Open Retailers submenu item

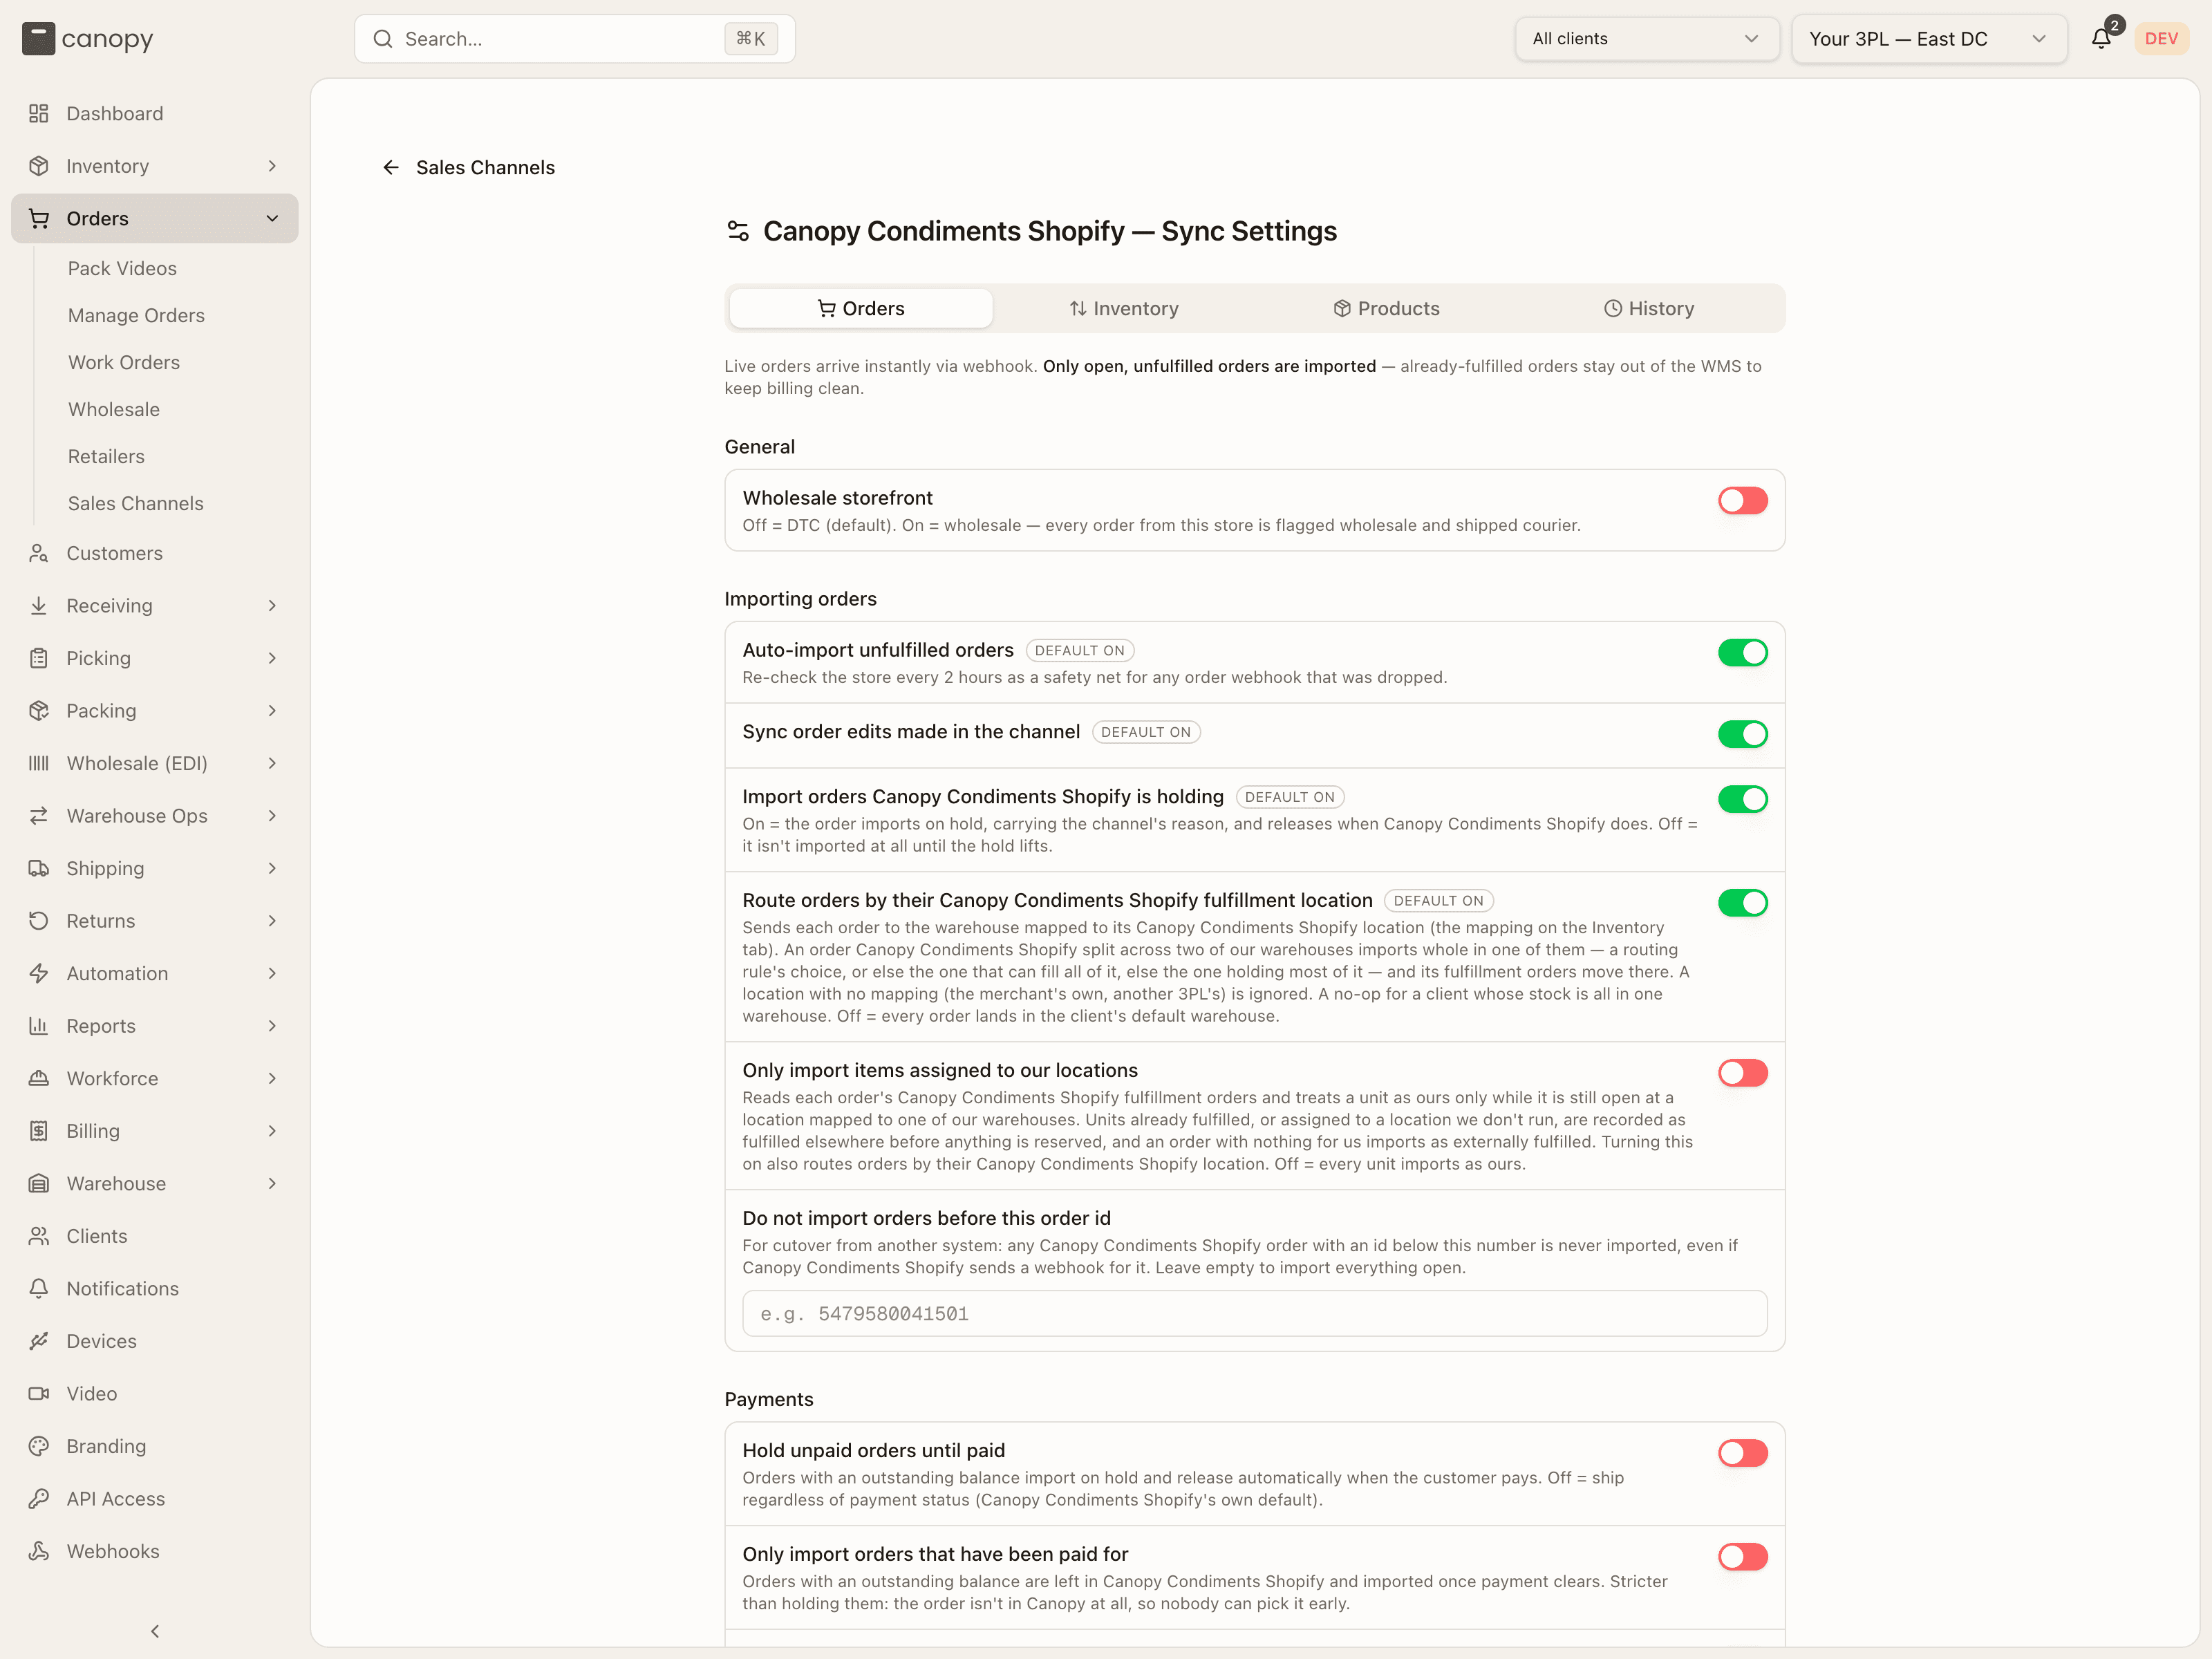[x=106, y=456]
